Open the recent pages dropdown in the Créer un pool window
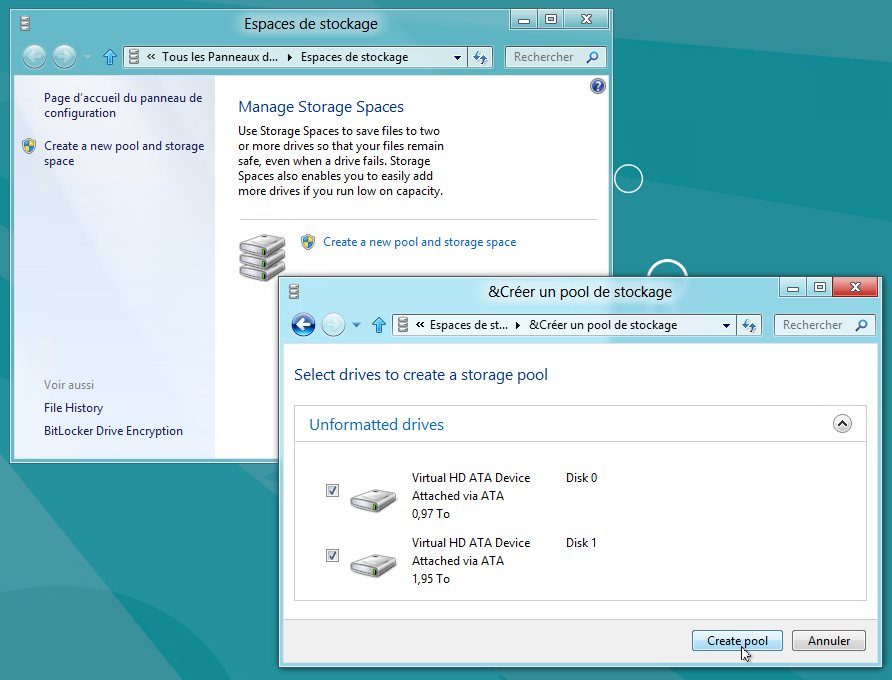The image size is (892, 680). (x=356, y=325)
